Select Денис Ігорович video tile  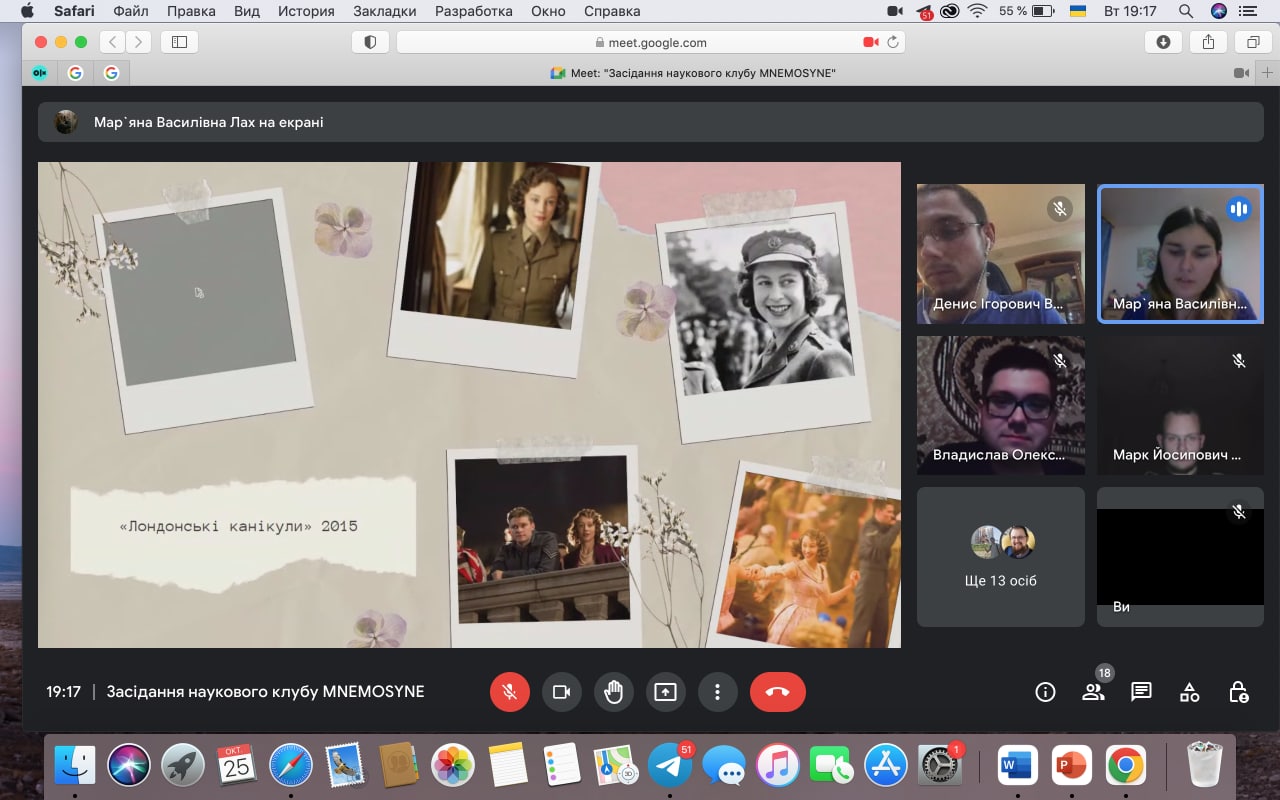pos(1000,253)
